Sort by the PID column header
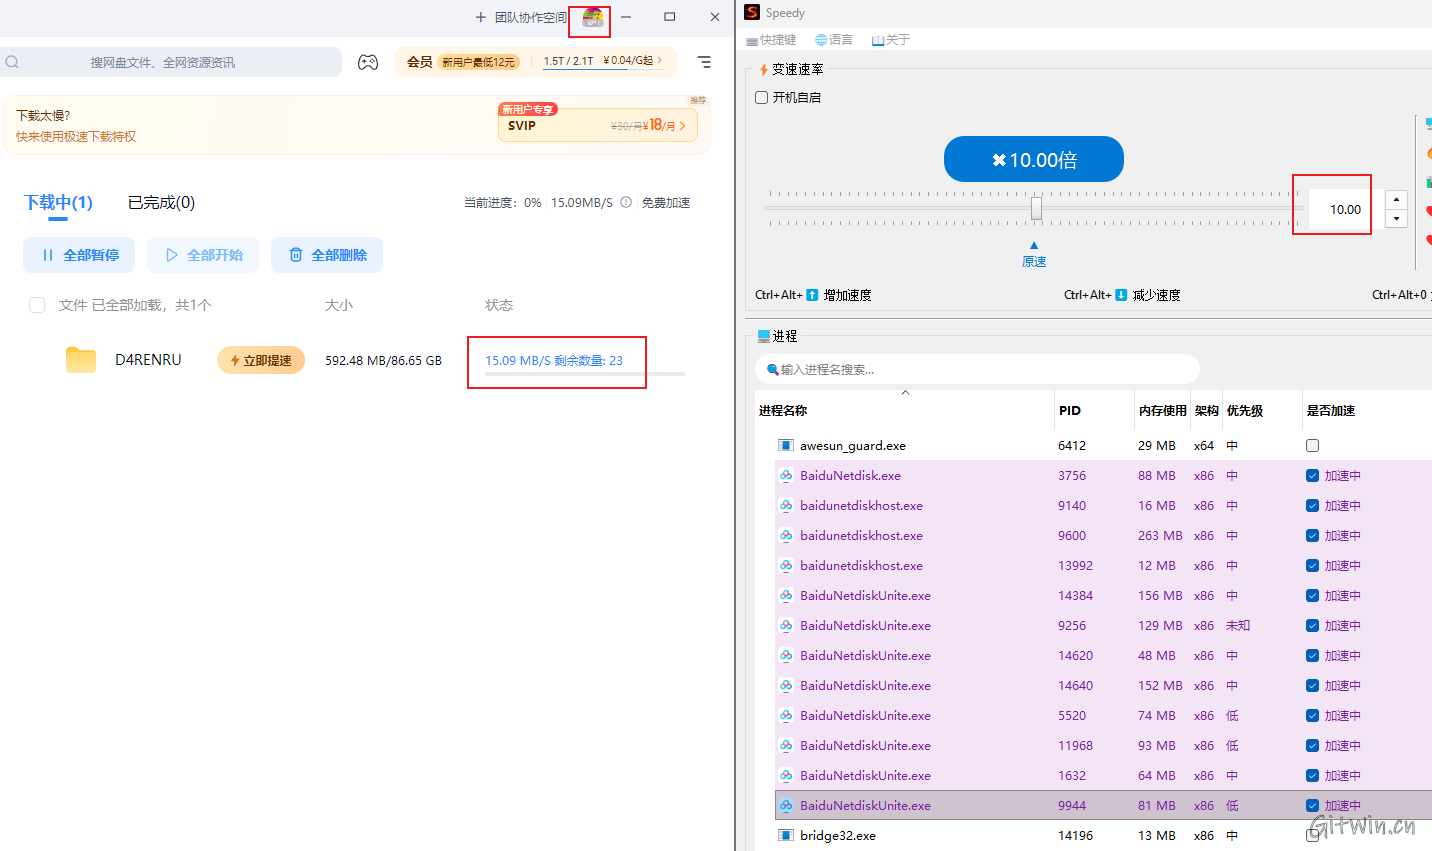The image size is (1432, 851). (x=1094, y=410)
